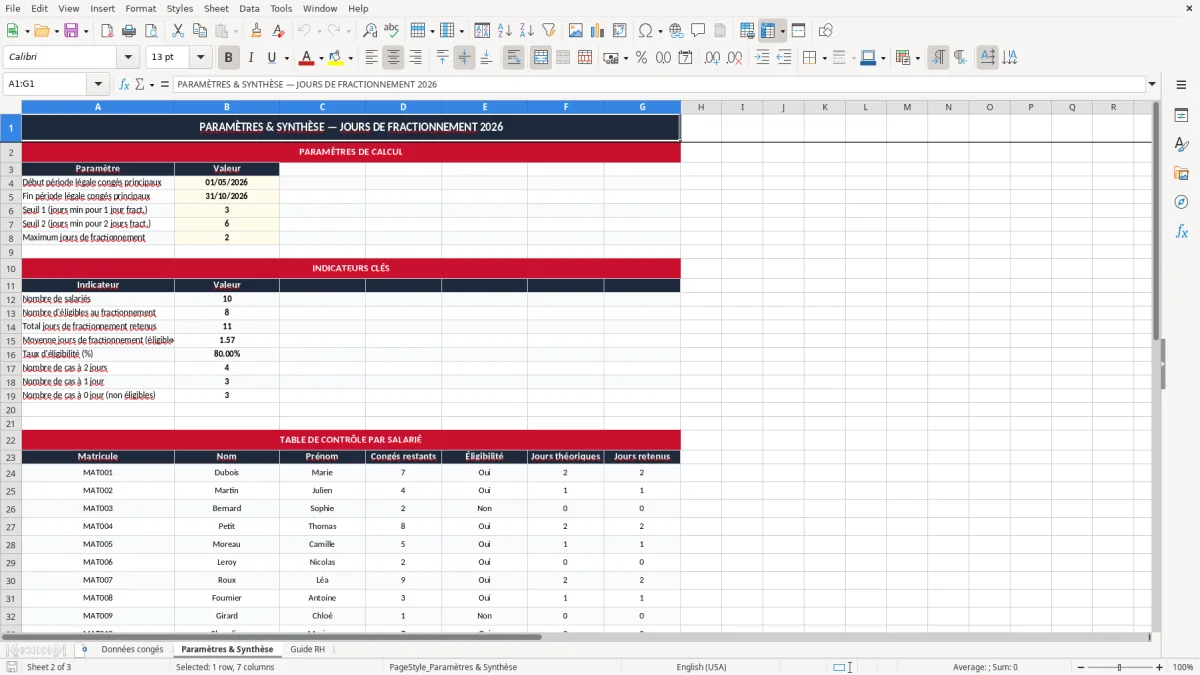1200x675 pixels.
Task: Open the Format menu
Action: [x=141, y=8]
